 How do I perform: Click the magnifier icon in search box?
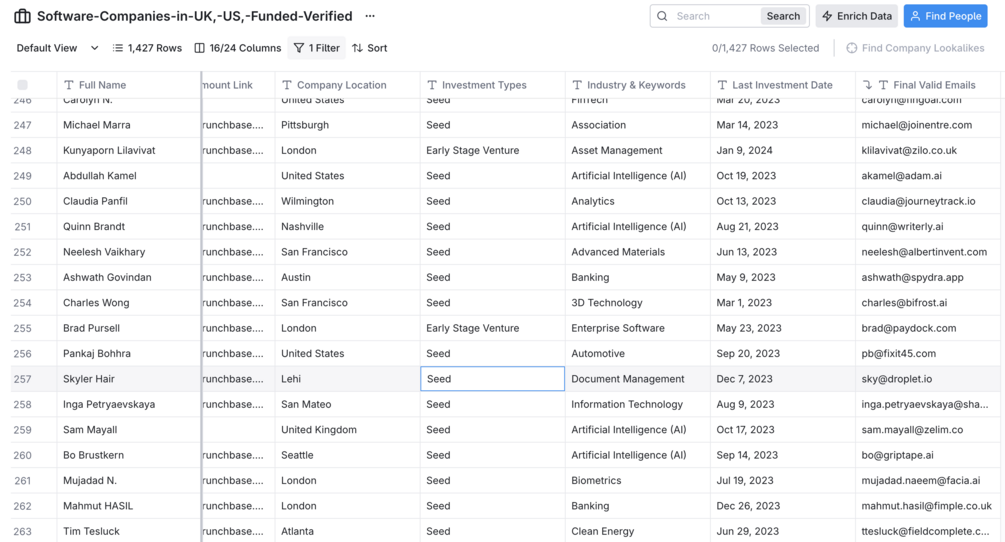pyautogui.click(x=662, y=16)
